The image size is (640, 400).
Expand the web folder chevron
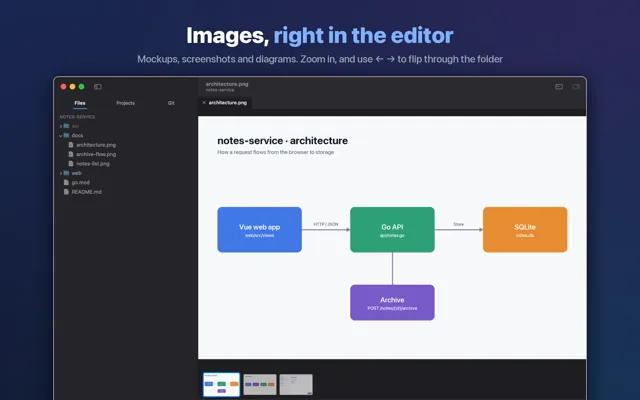(60, 173)
